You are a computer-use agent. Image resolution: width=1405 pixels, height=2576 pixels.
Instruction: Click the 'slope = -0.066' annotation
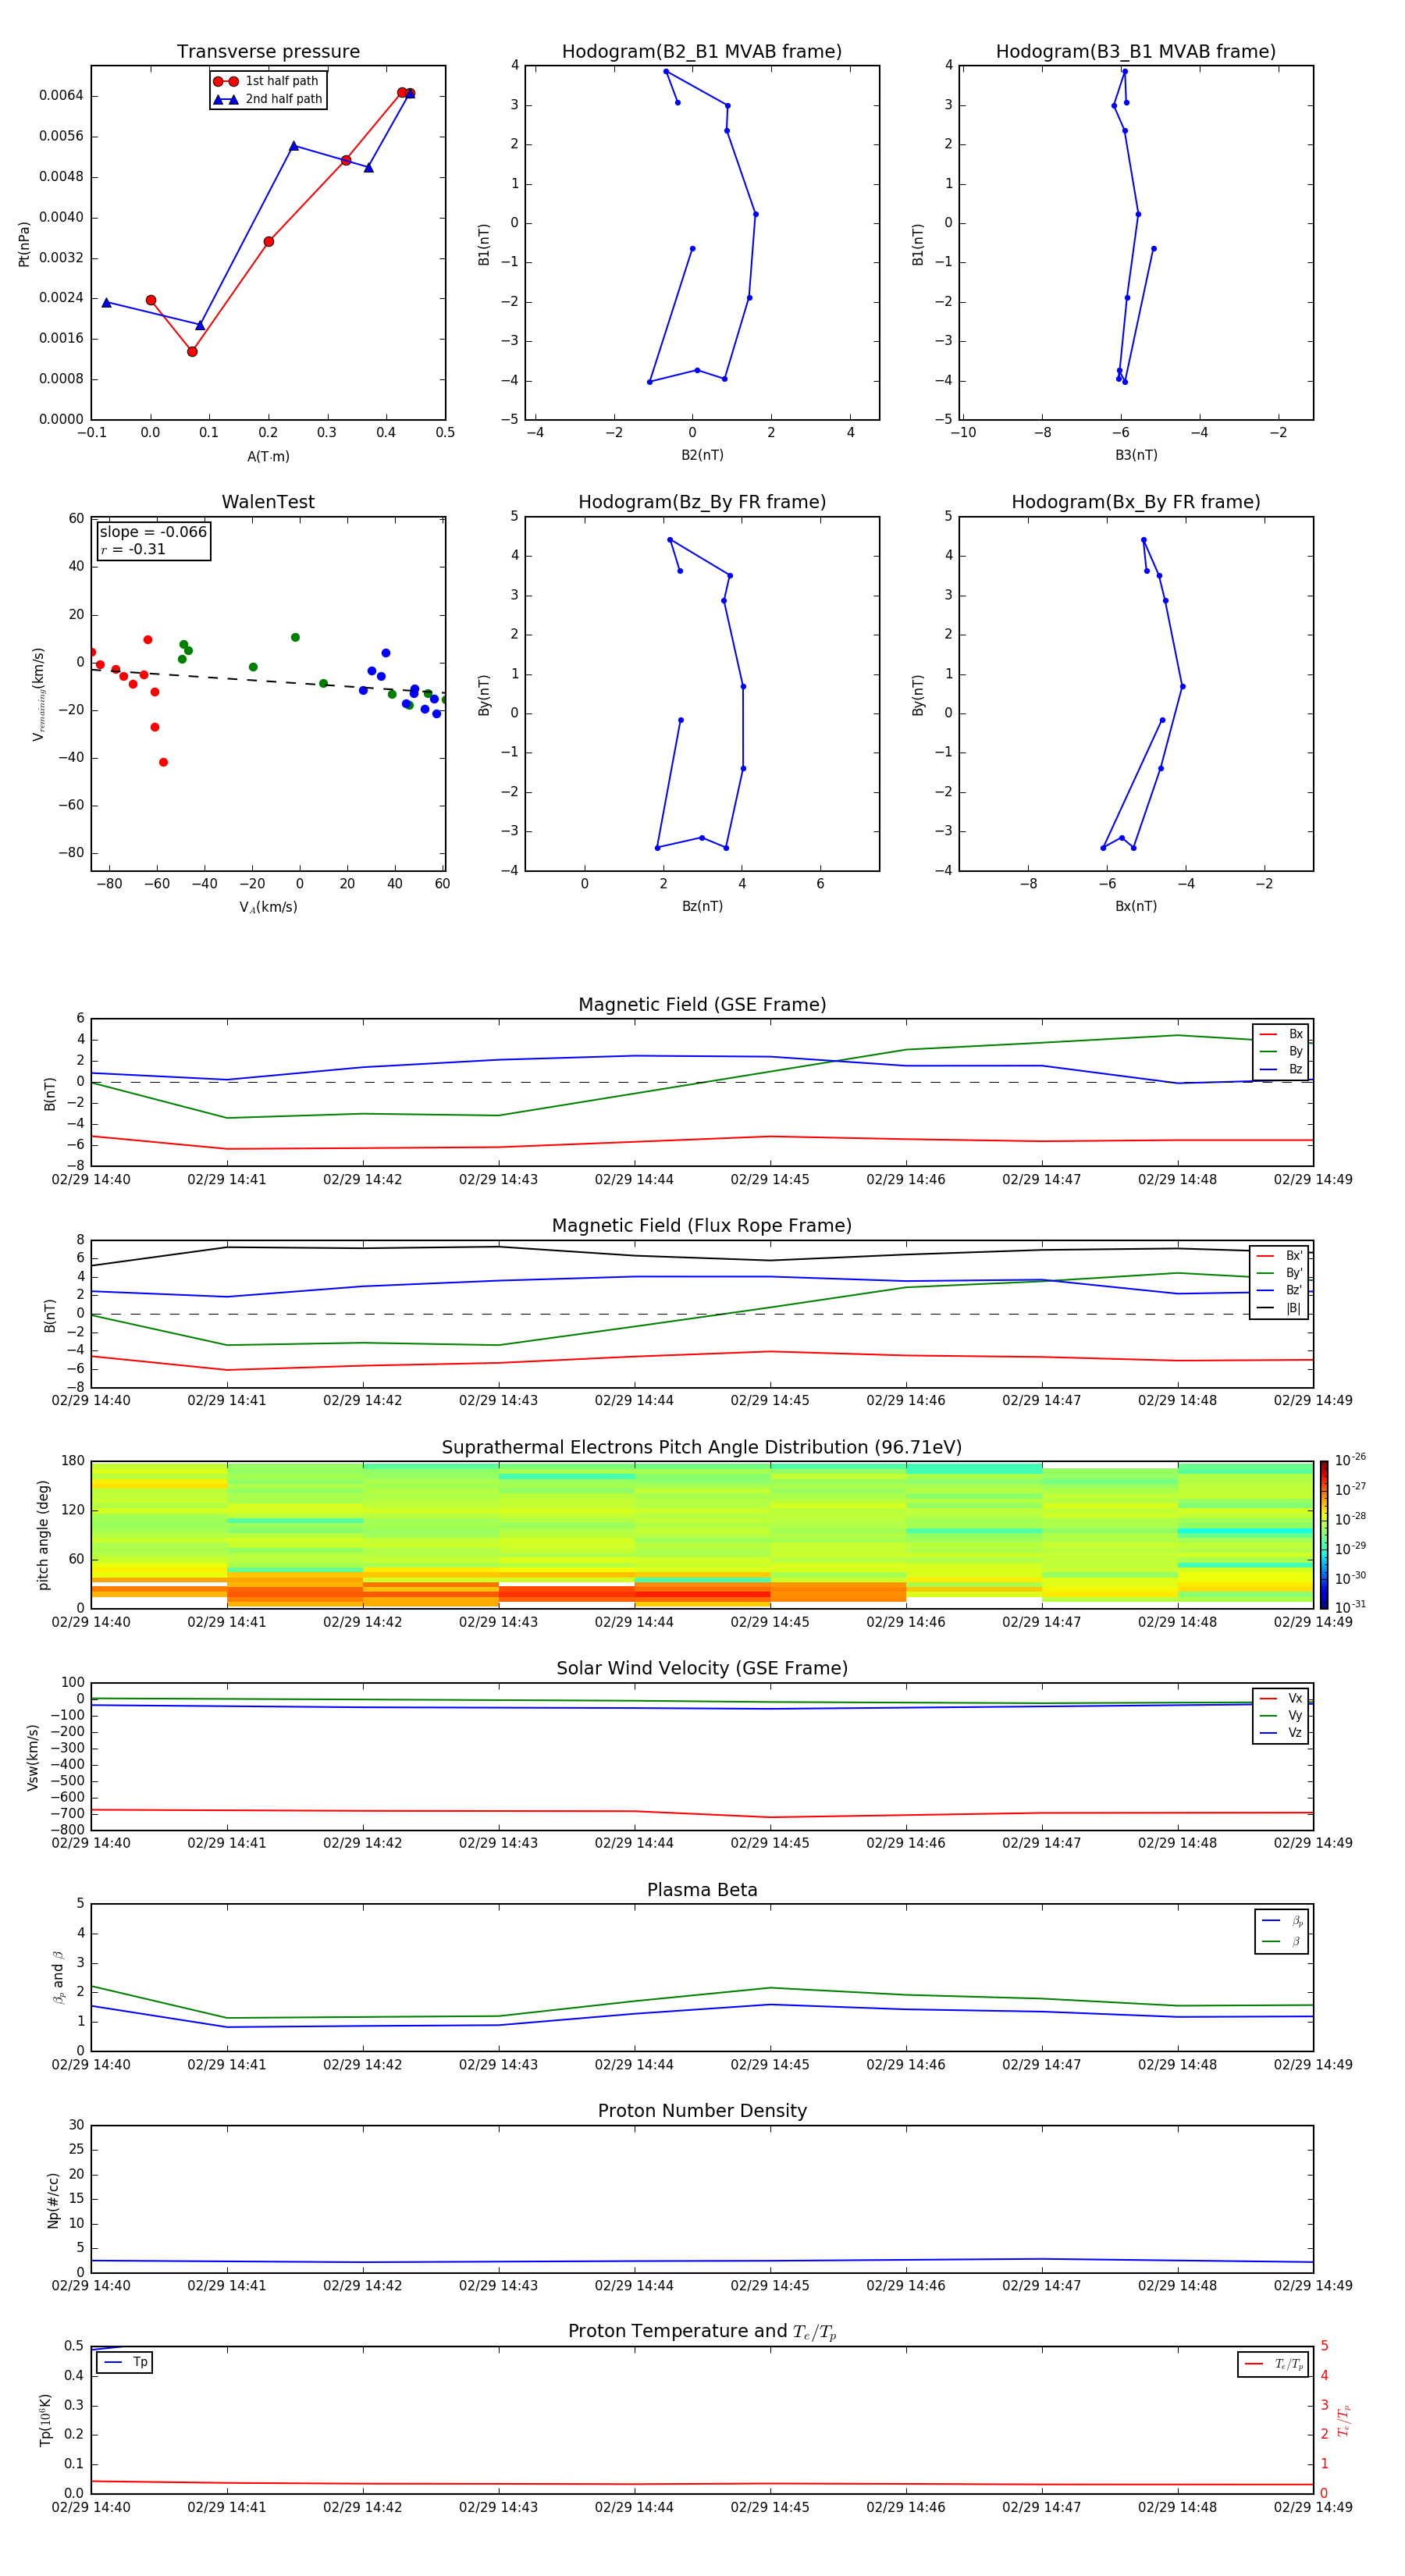[153, 532]
